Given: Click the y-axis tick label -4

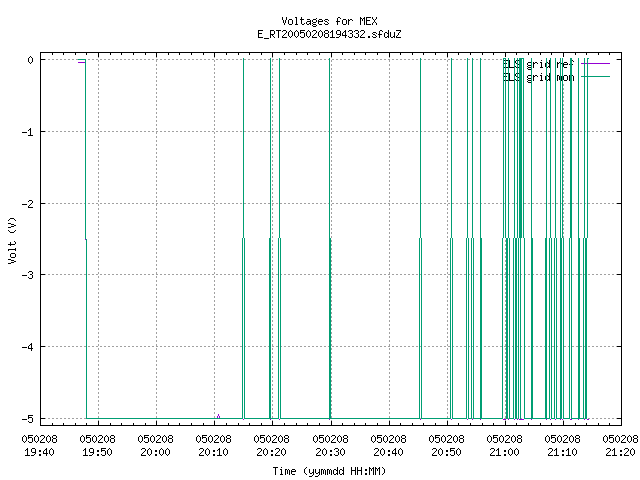Looking at the screenshot, I should pos(28,347).
